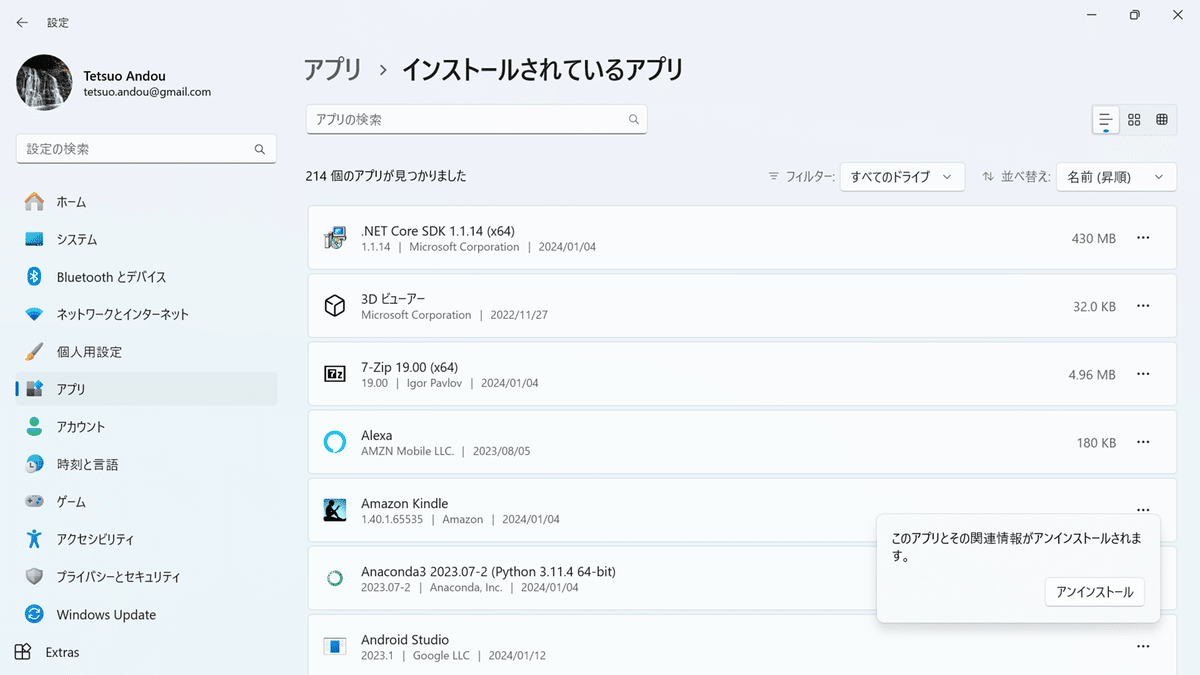Screen dimensions: 1200x675
Task: Go to ホーム in the sidebar
Action: click(147, 202)
